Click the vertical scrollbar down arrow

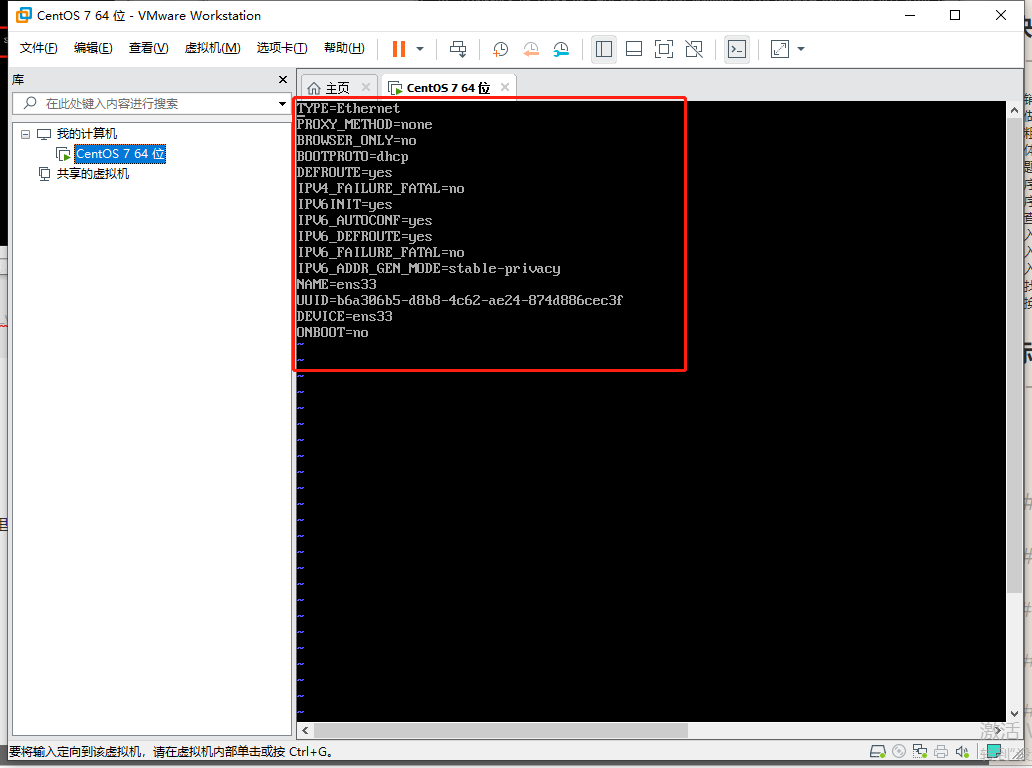pyautogui.click(x=1014, y=713)
